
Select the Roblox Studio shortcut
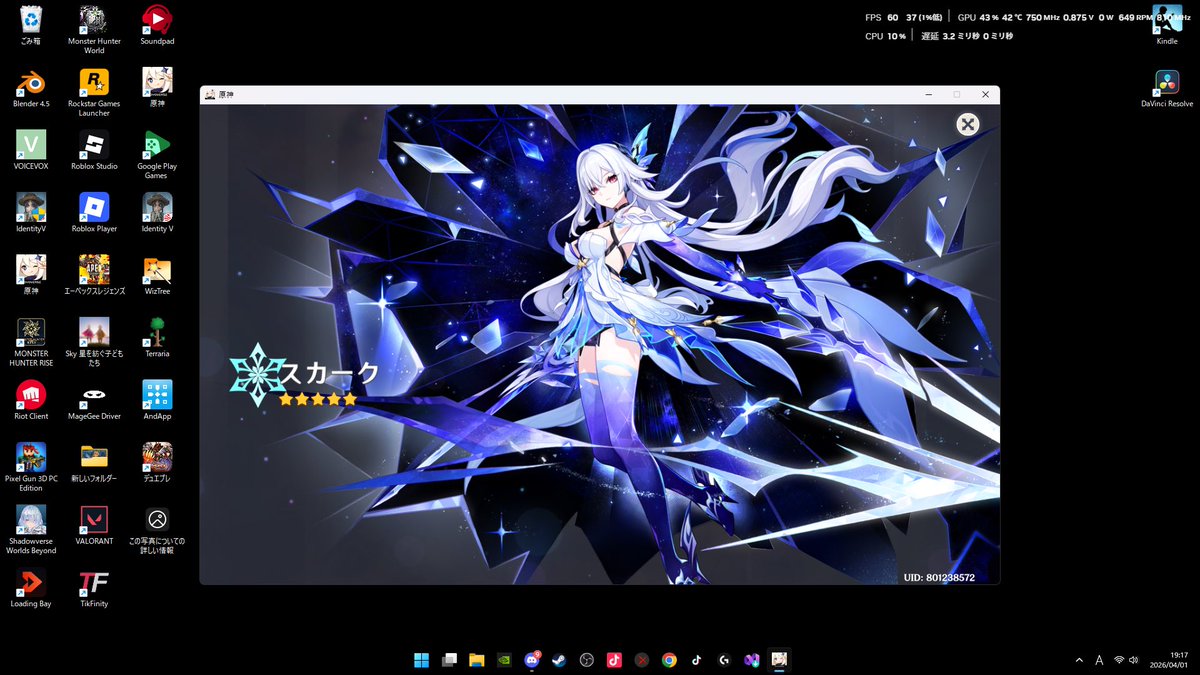pyautogui.click(x=94, y=151)
